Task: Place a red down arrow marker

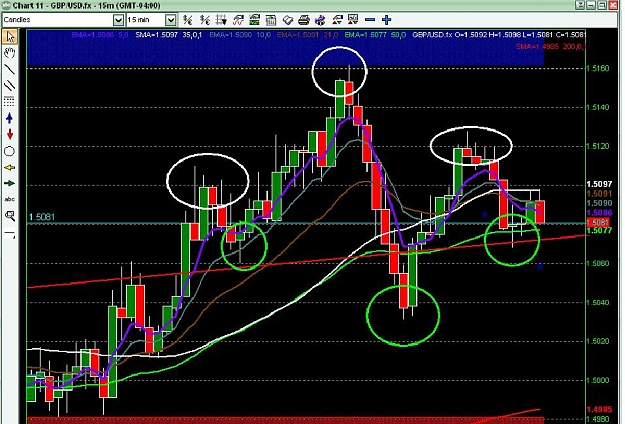Action: click(10, 134)
